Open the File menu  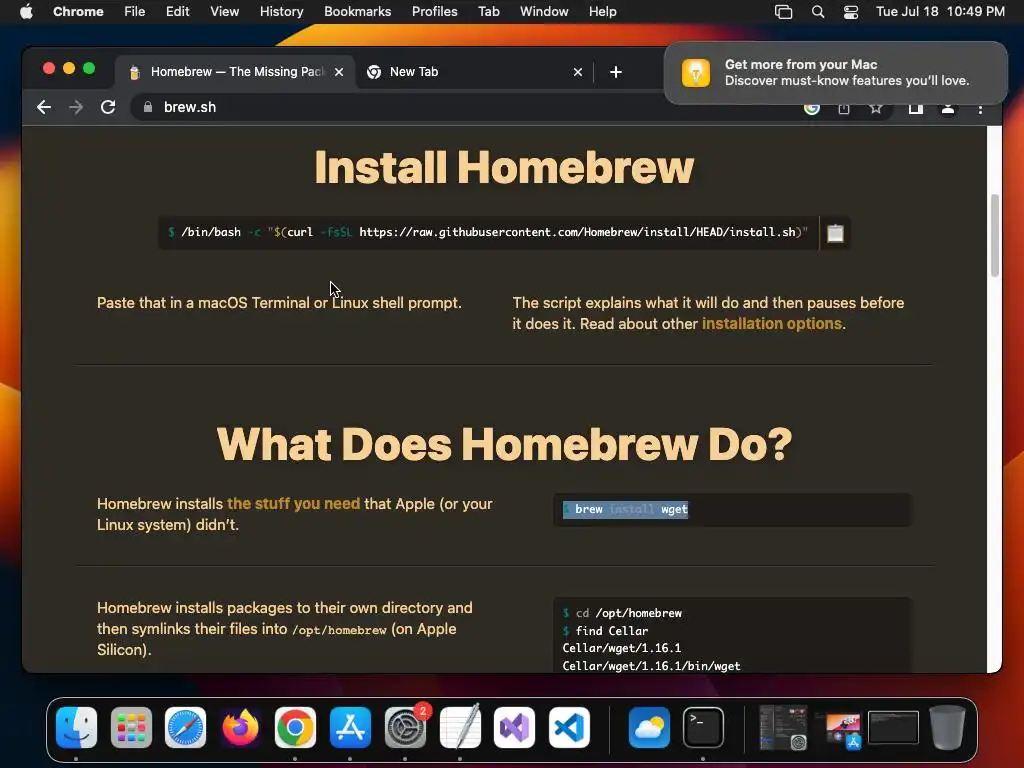tap(135, 12)
